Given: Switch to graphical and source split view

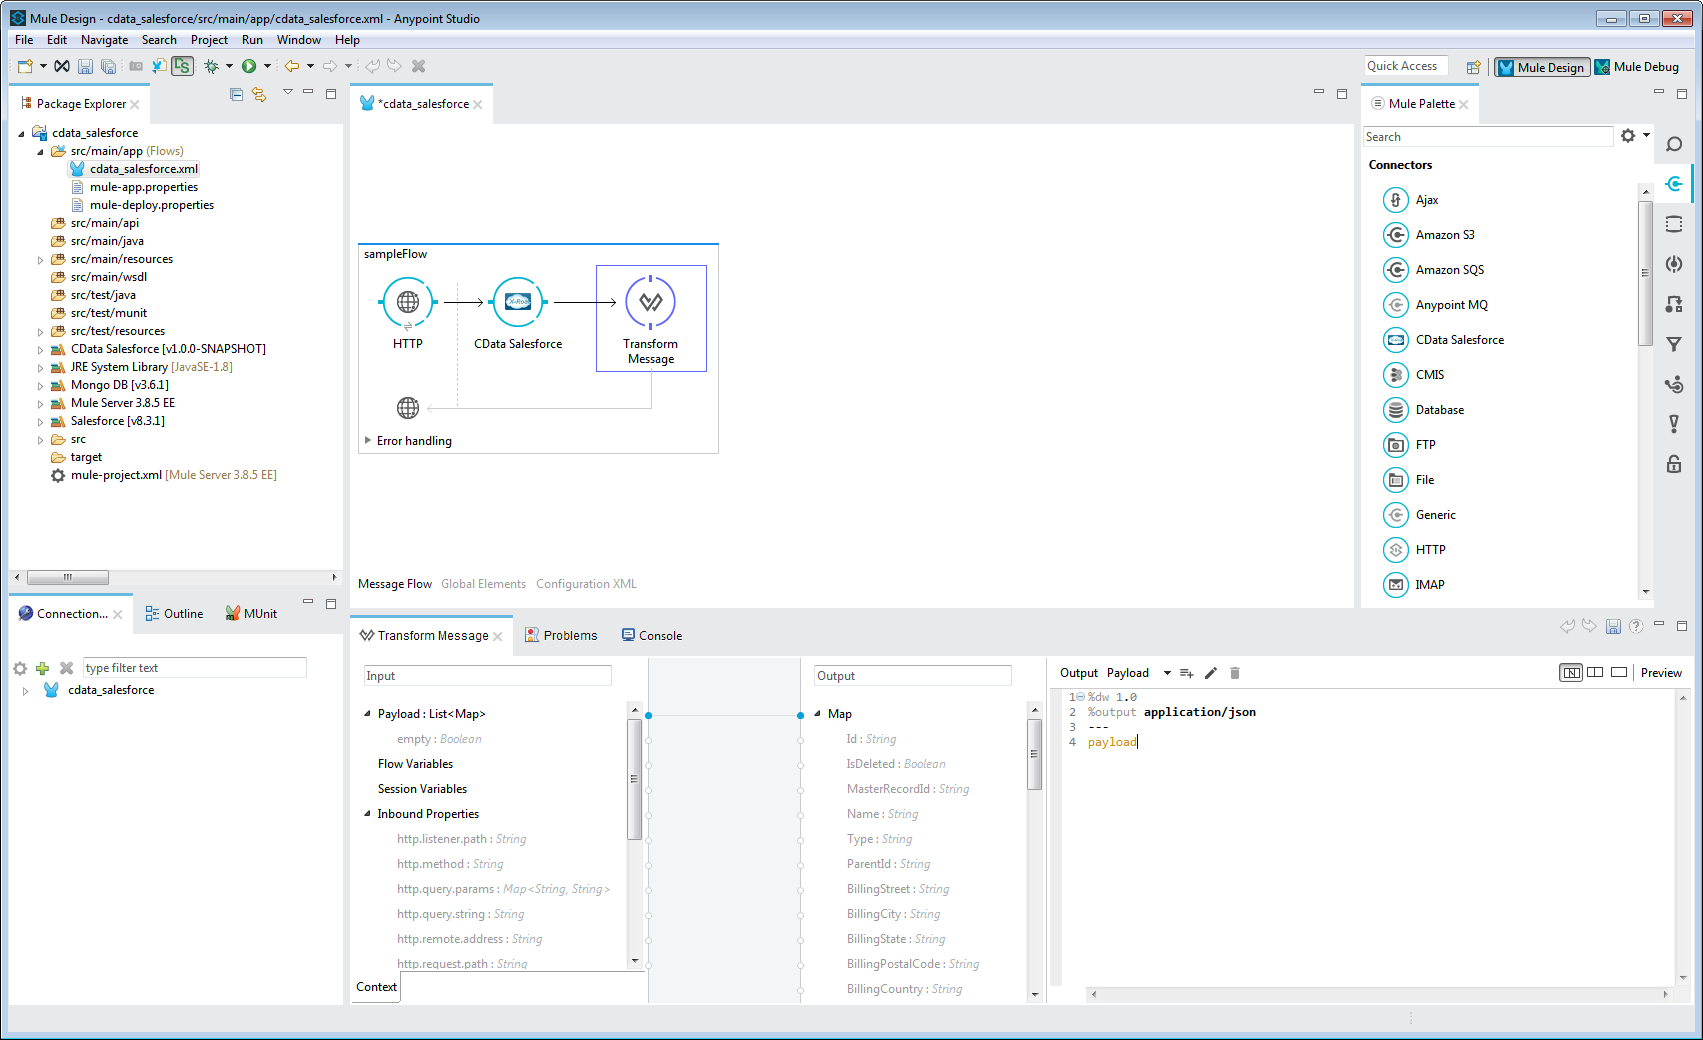Looking at the screenshot, I should click(1571, 673).
